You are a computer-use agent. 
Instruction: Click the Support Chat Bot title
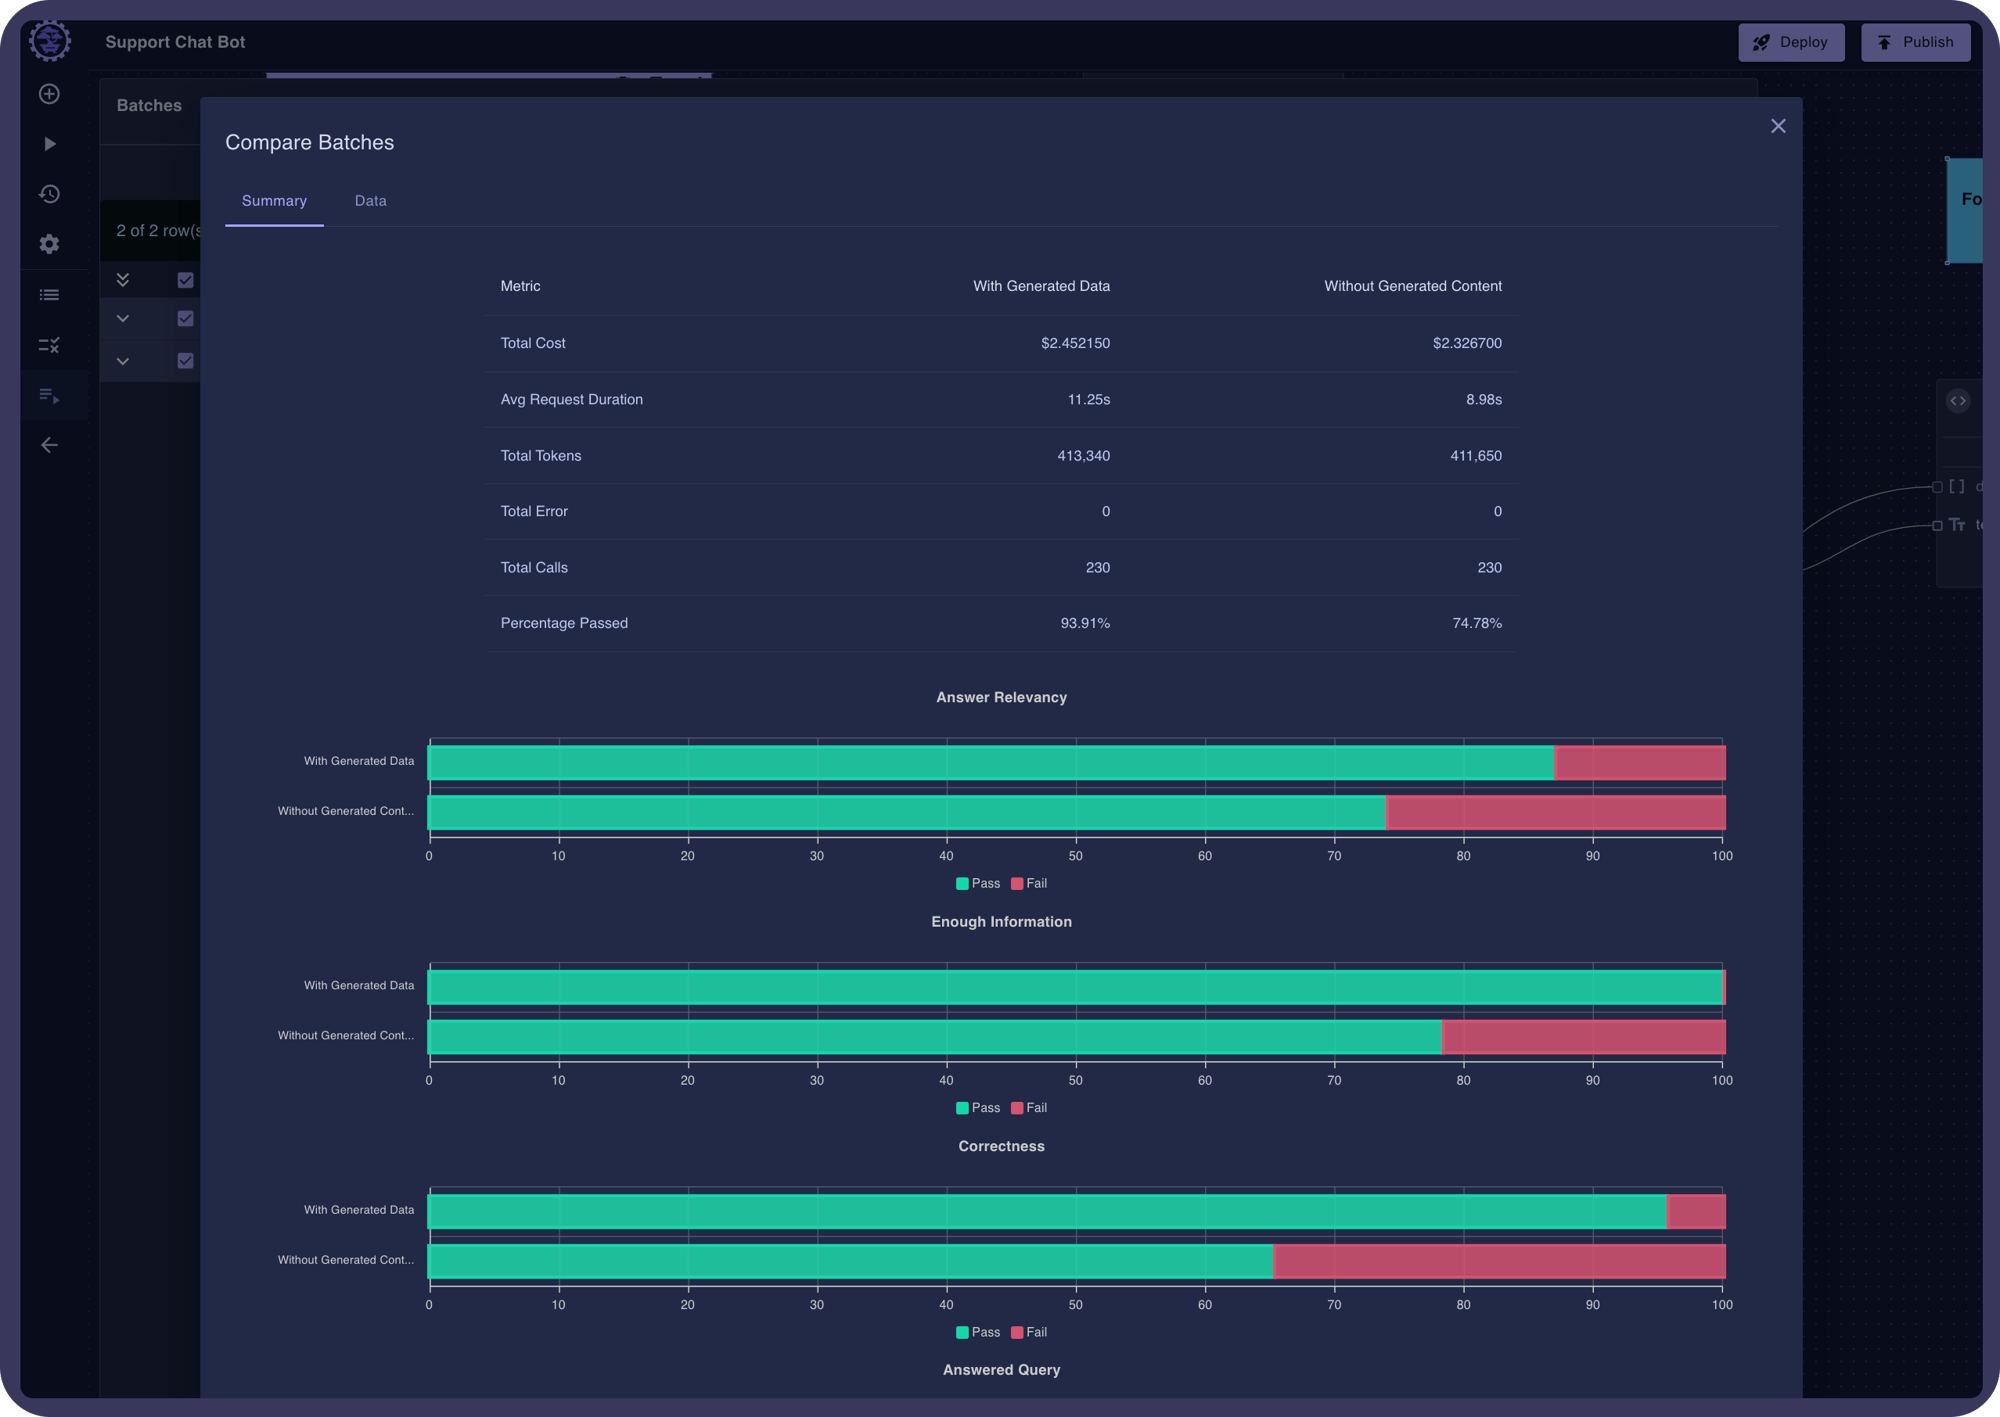click(x=175, y=42)
